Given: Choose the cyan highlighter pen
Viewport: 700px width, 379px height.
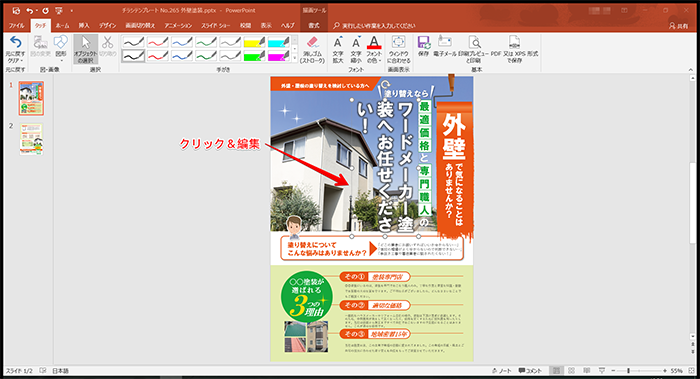Looking at the screenshot, I should click(279, 42).
